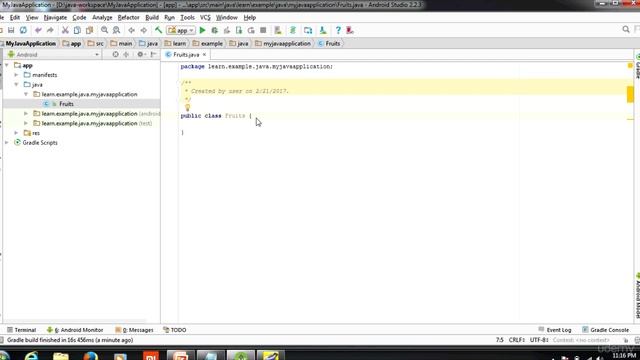Click the SDK Manager download icon

pyautogui.click(x=323, y=30)
